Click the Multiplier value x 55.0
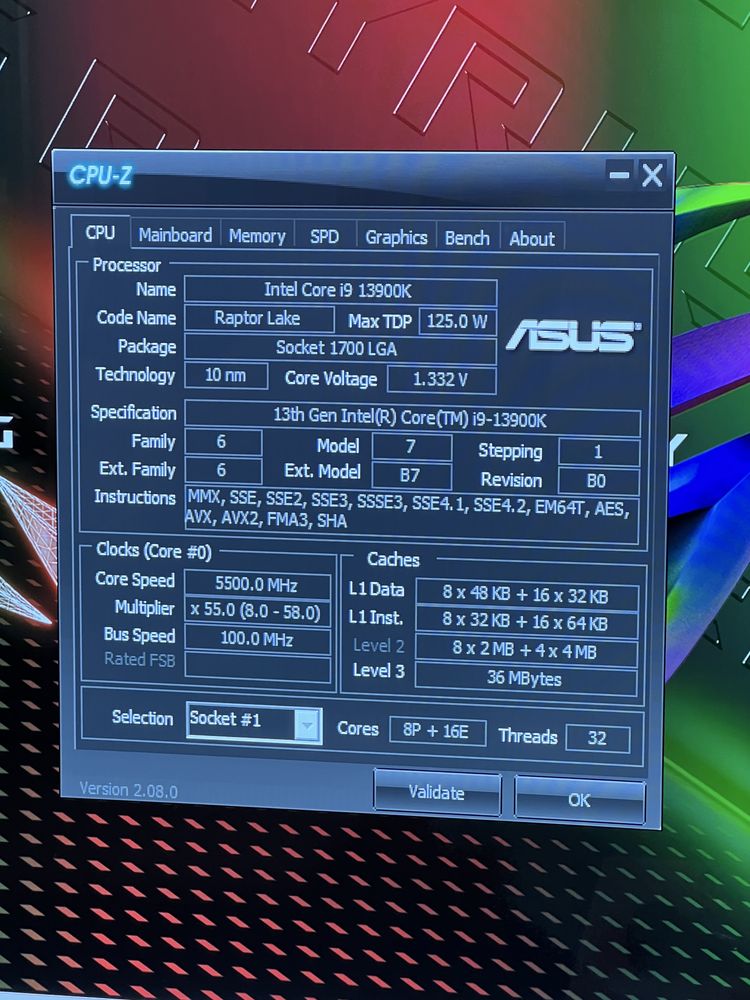 (257, 612)
